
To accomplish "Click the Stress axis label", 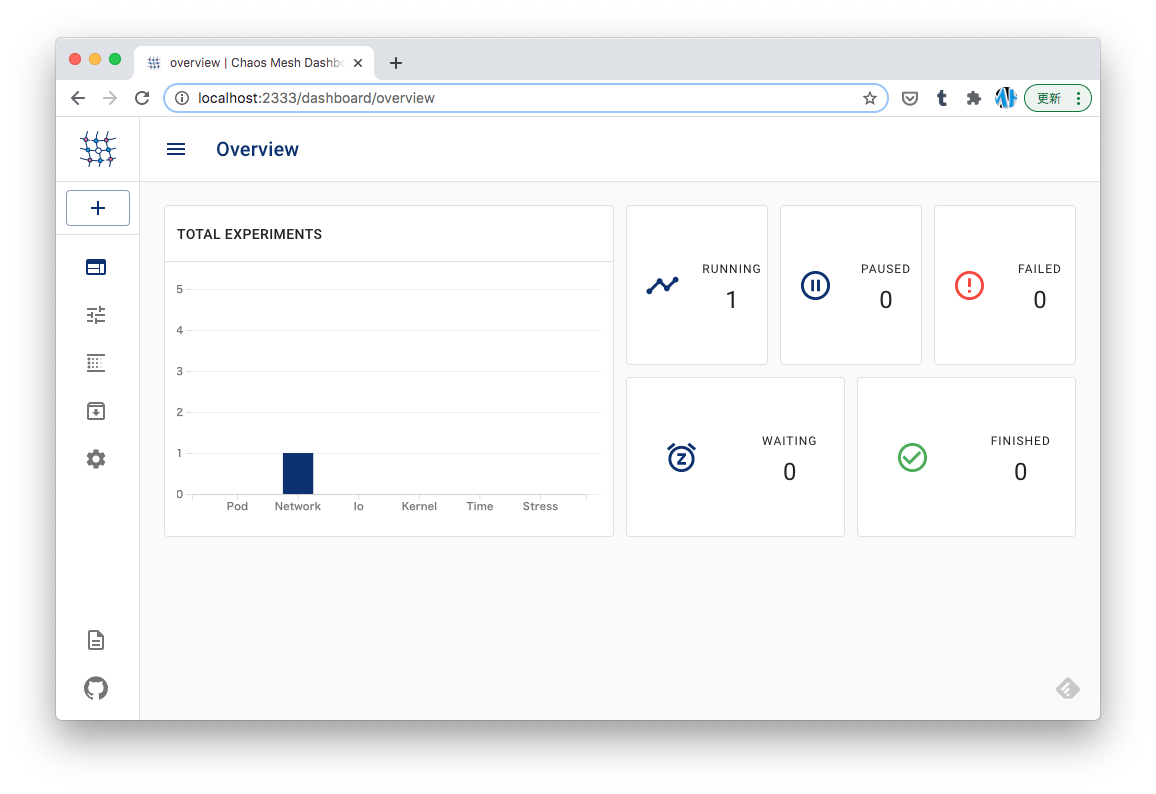I will [540, 506].
